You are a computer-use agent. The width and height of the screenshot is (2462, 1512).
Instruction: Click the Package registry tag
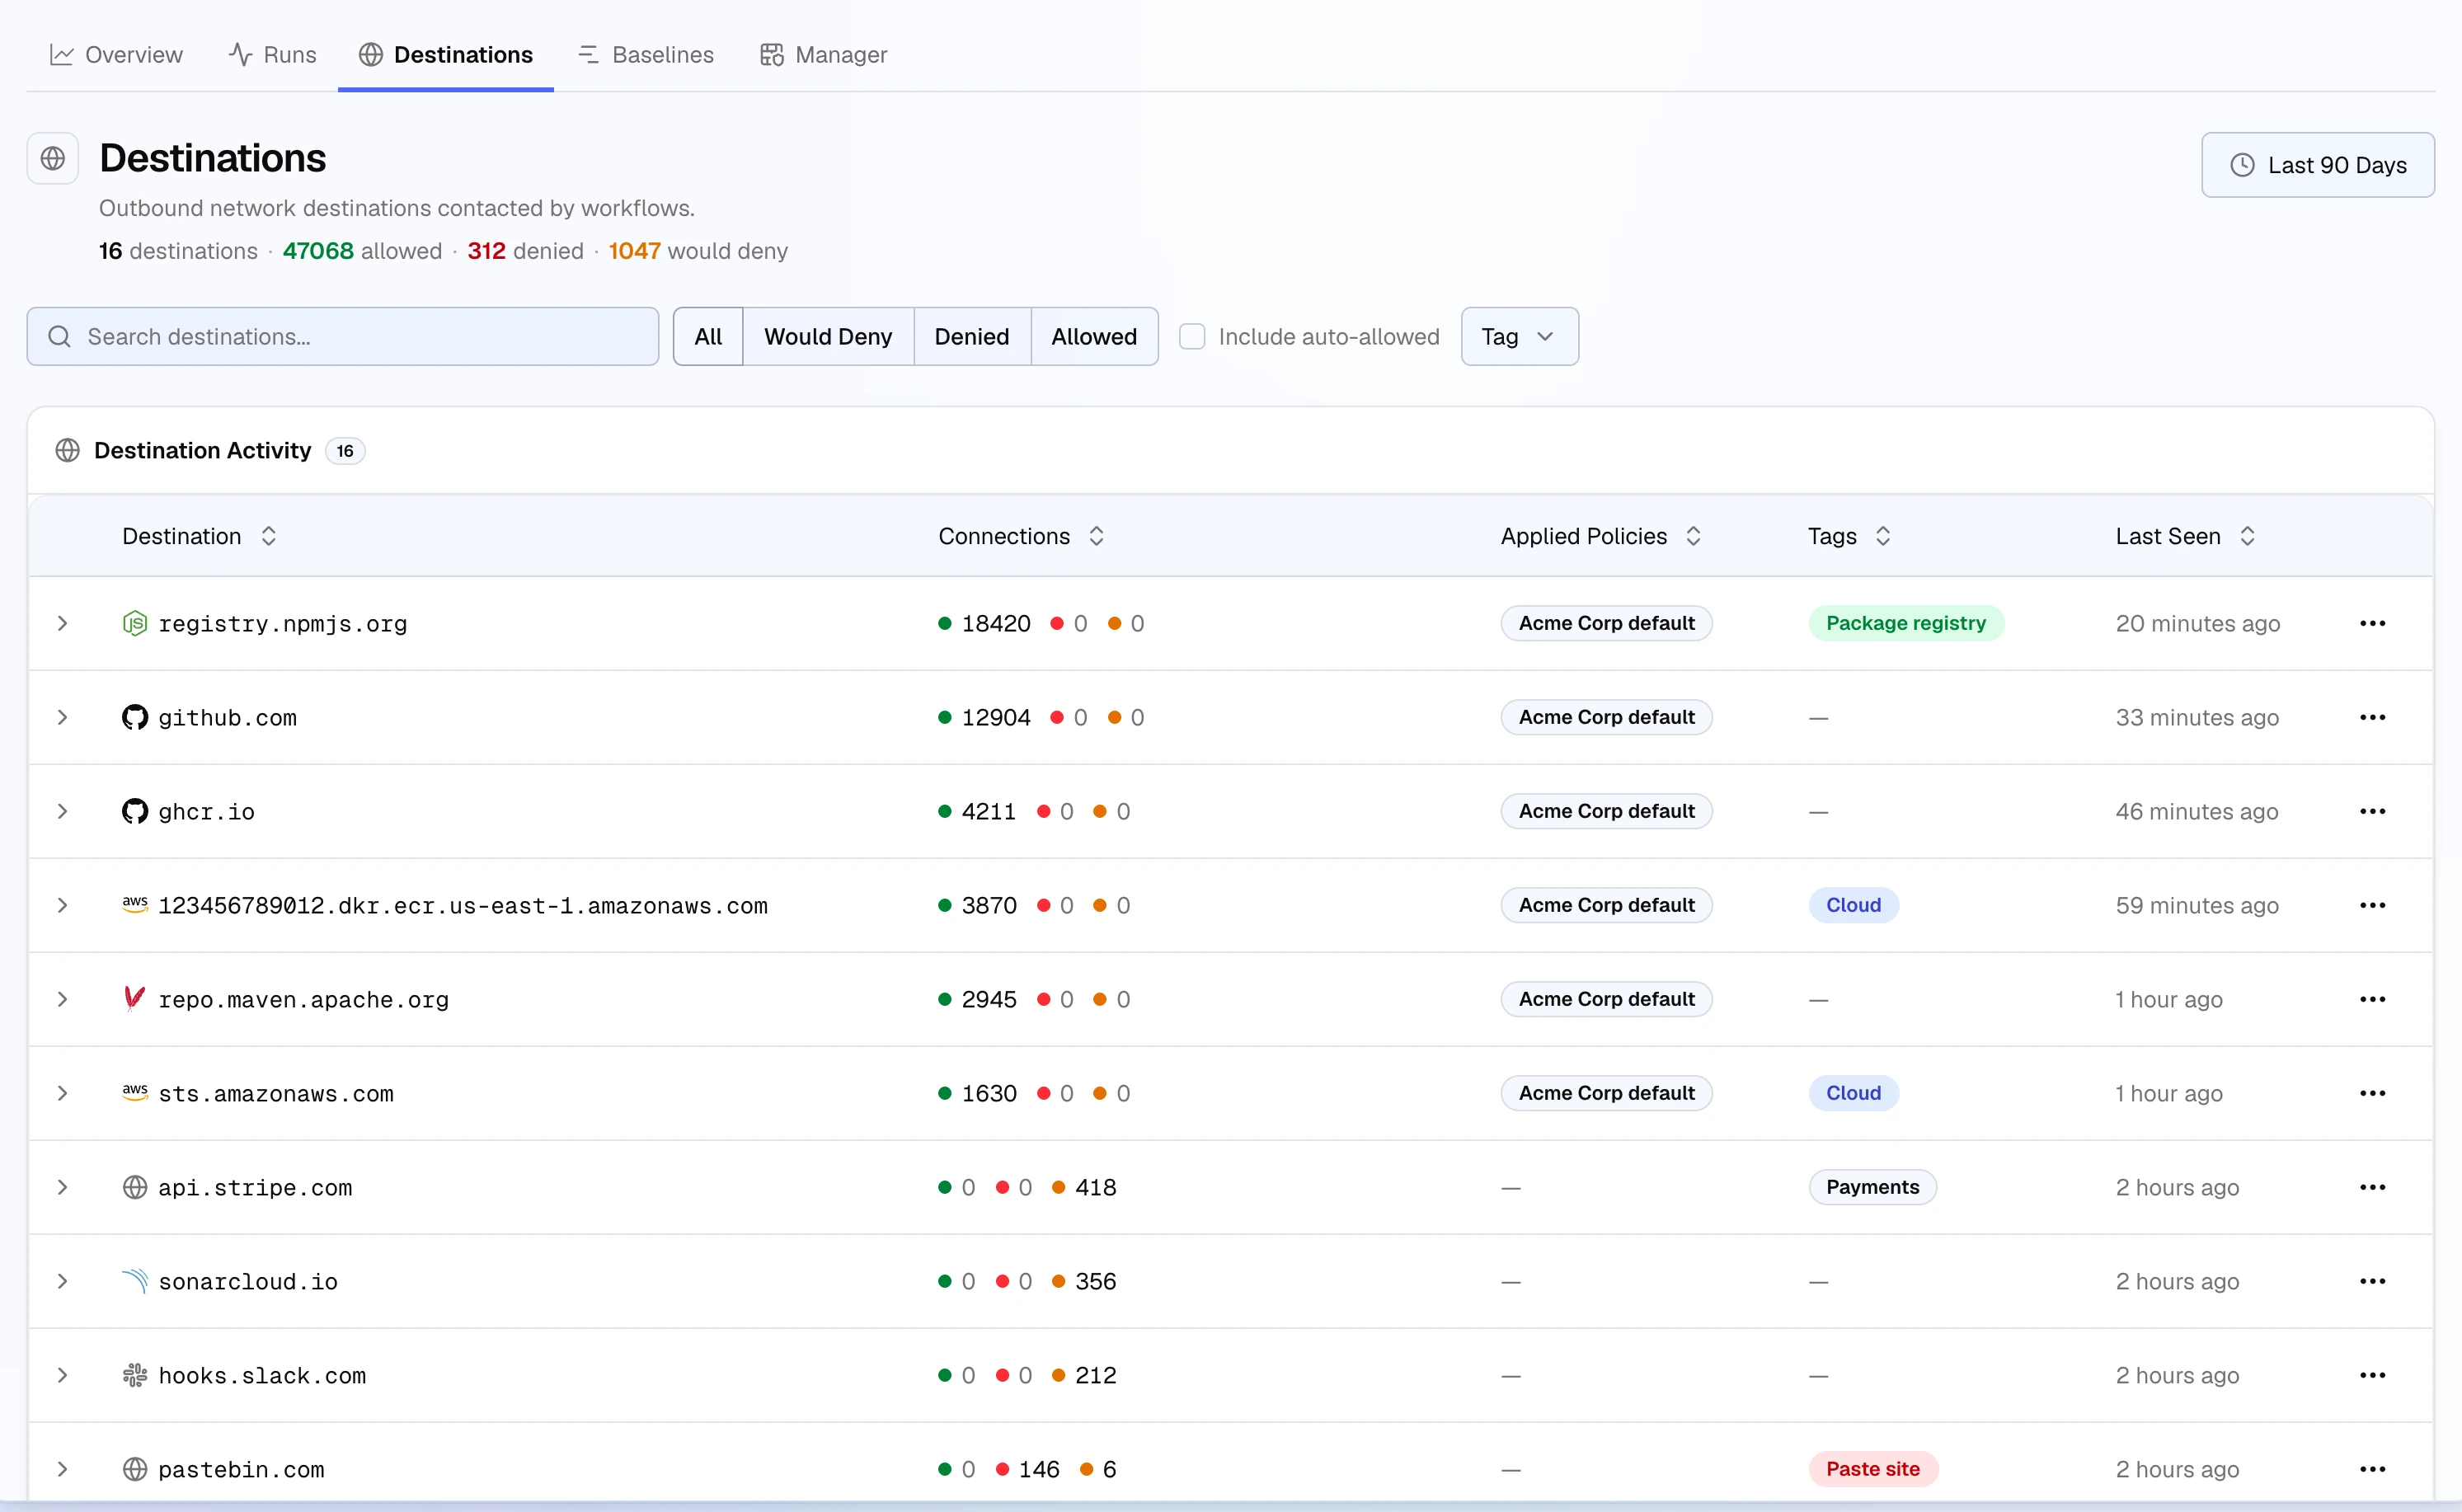1906,624
